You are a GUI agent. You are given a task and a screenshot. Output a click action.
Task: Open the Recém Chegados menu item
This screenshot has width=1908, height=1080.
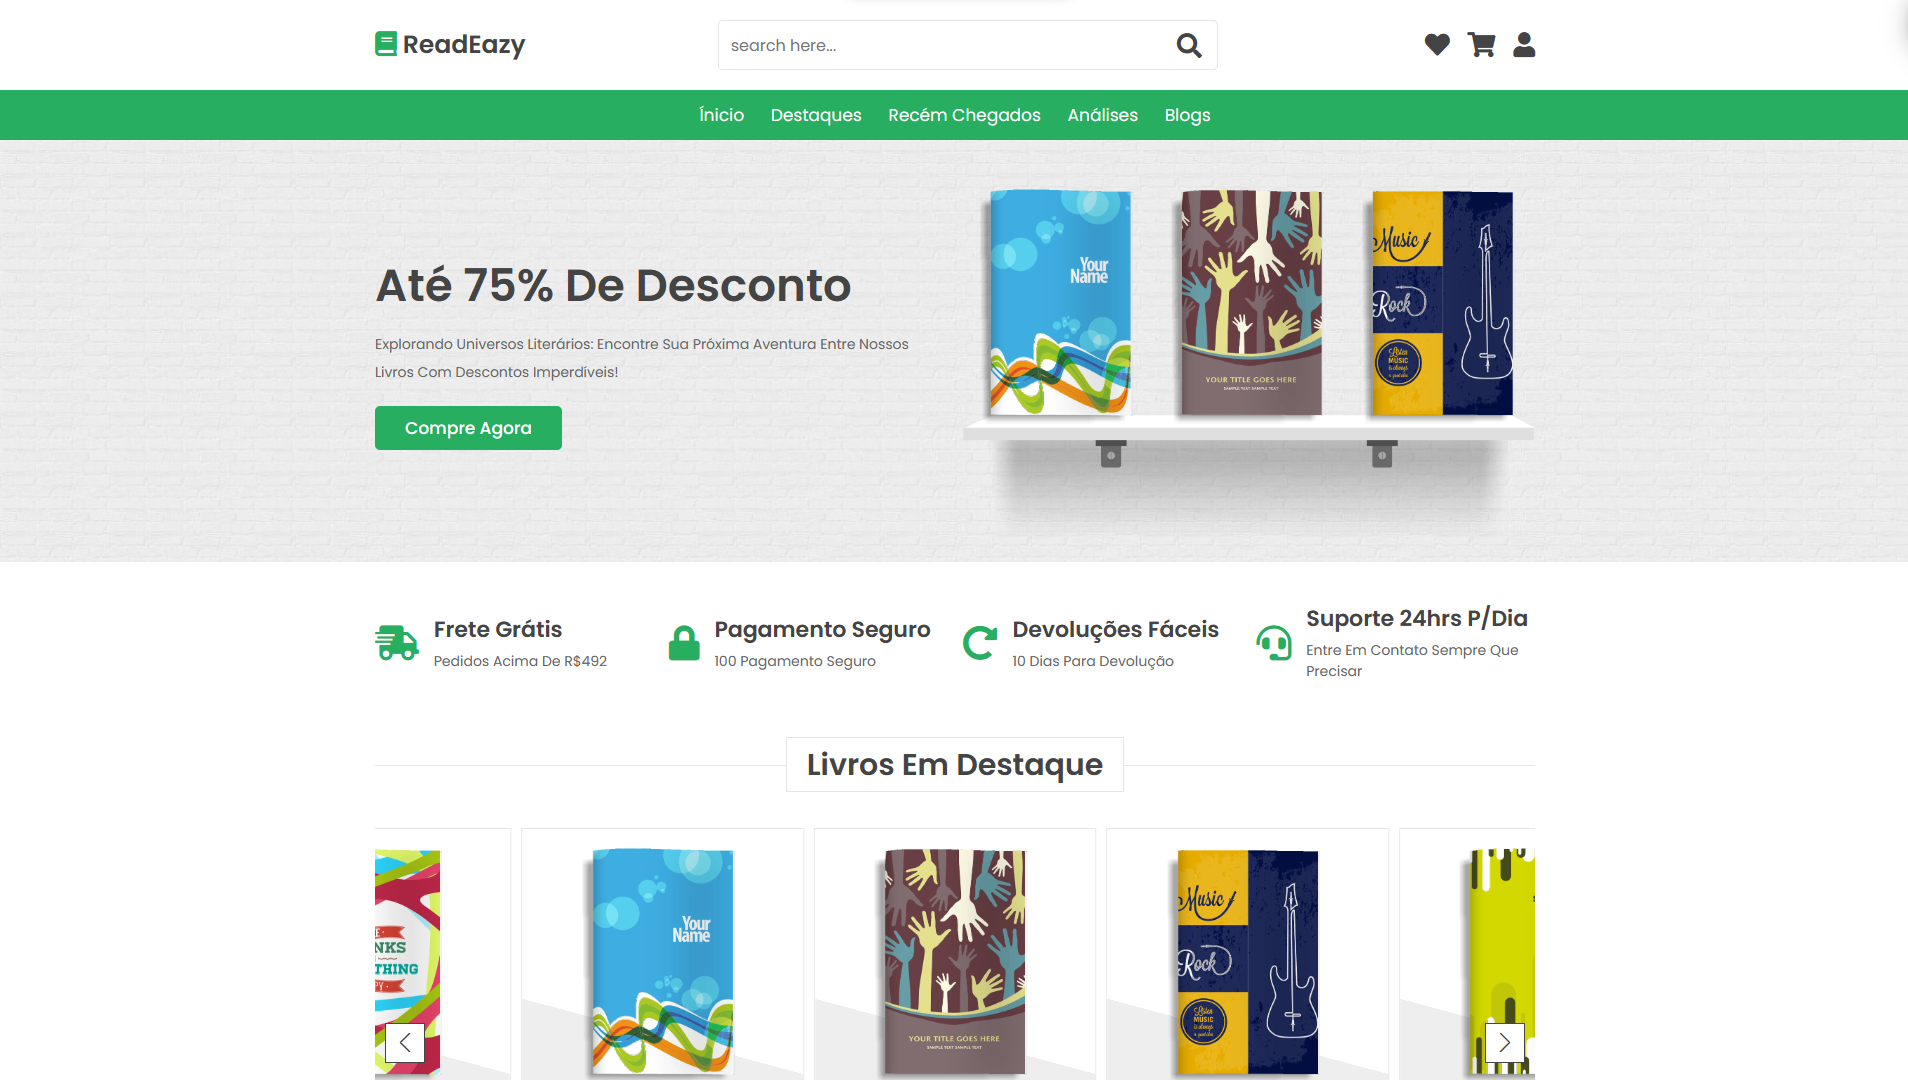(964, 115)
